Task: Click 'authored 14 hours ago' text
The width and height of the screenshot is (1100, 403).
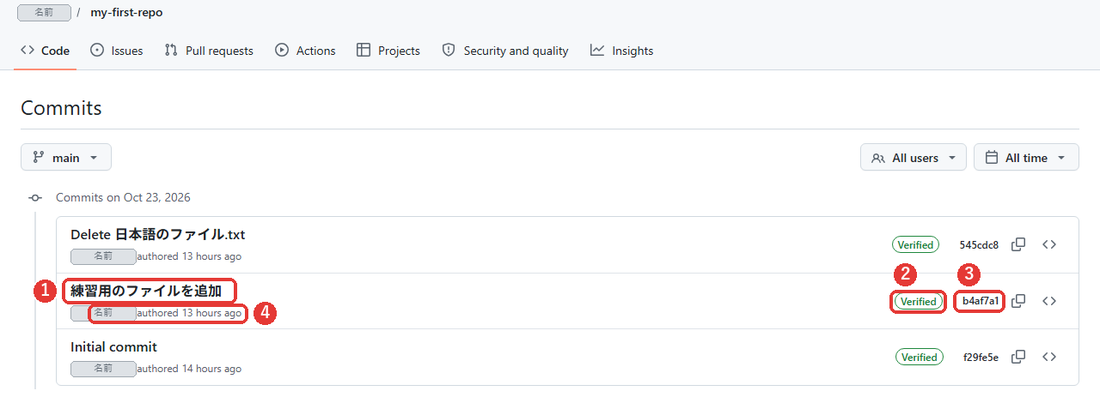Action: (189, 369)
